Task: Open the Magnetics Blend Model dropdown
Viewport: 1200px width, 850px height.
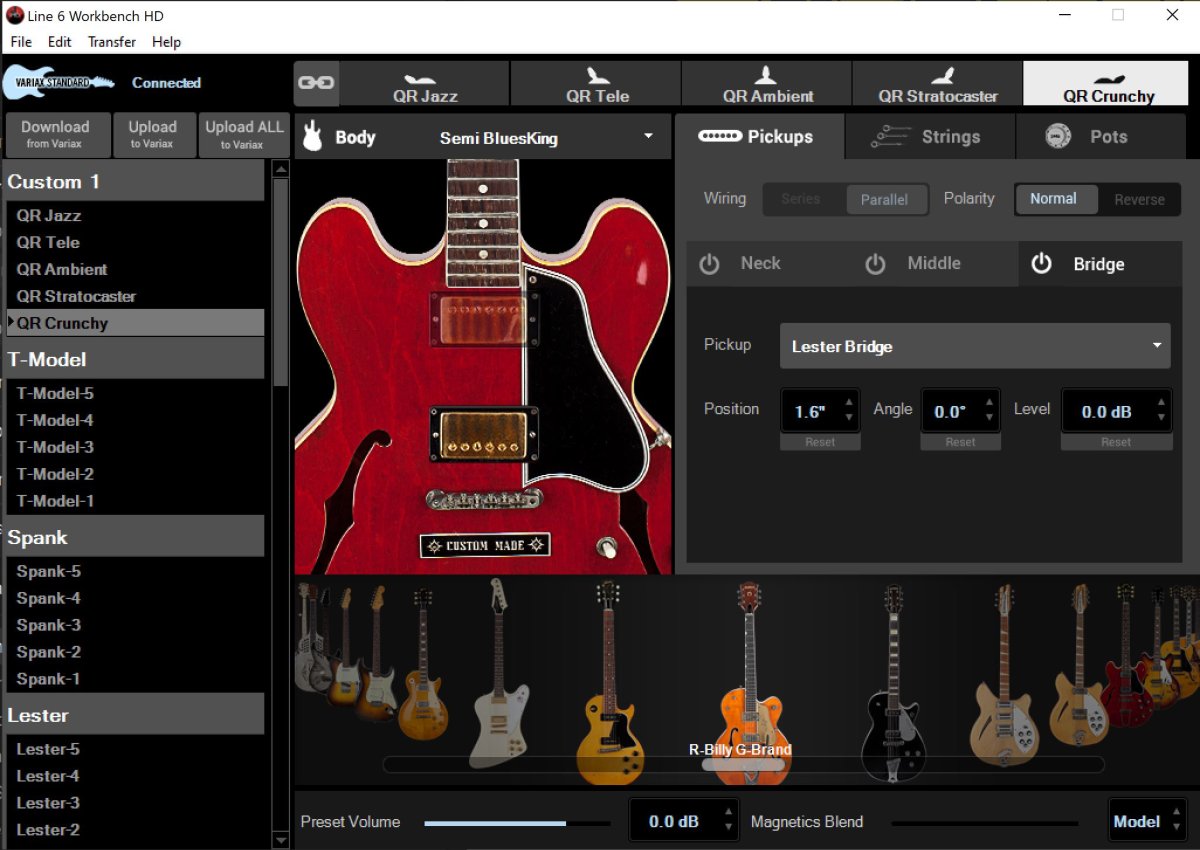Action: [x=1147, y=821]
